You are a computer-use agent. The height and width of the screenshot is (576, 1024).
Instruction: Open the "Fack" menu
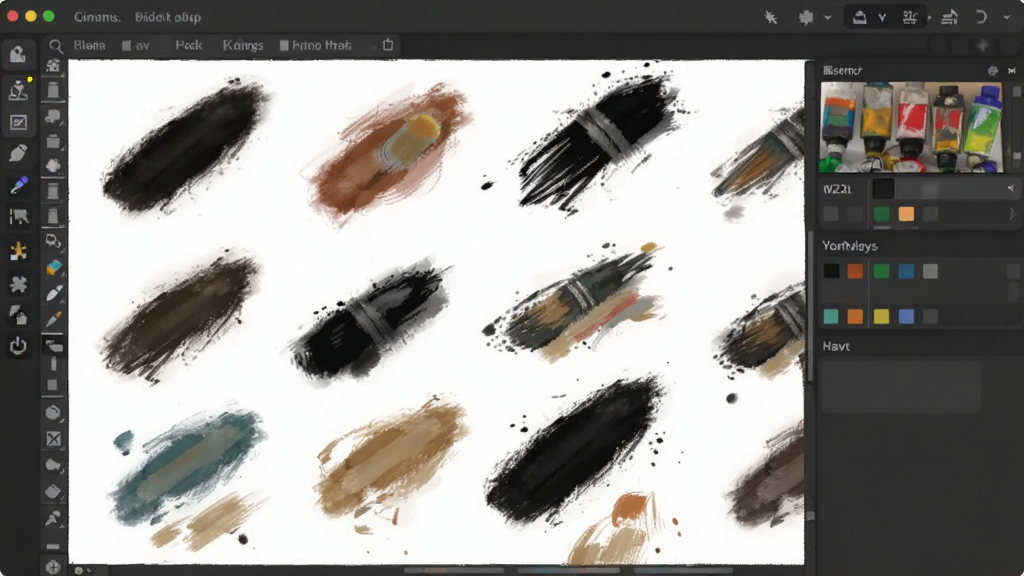tap(189, 46)
